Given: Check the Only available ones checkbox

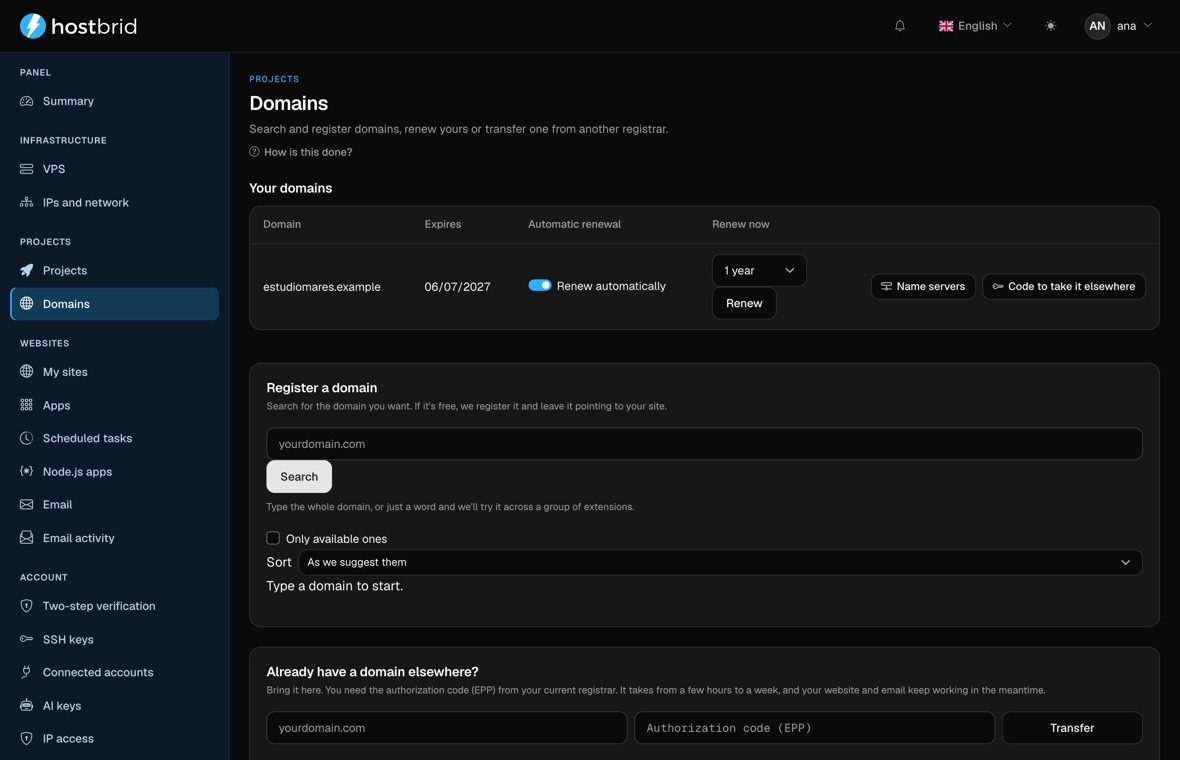Looking at the screenshot, I should tap(273, 538).
